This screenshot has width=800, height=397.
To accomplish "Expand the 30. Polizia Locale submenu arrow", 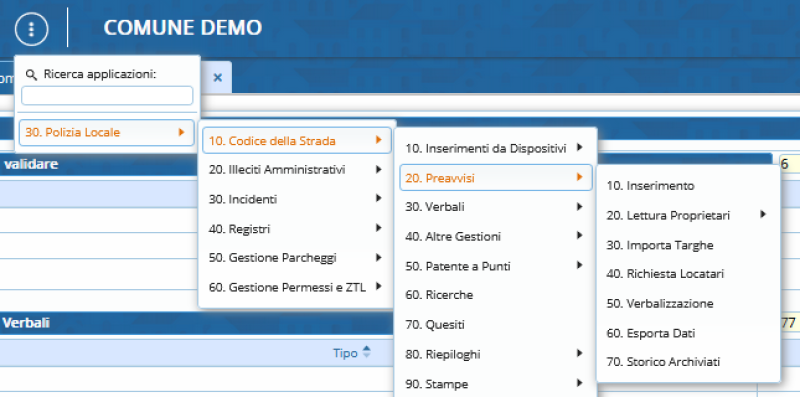I will [x=181, y=132].
